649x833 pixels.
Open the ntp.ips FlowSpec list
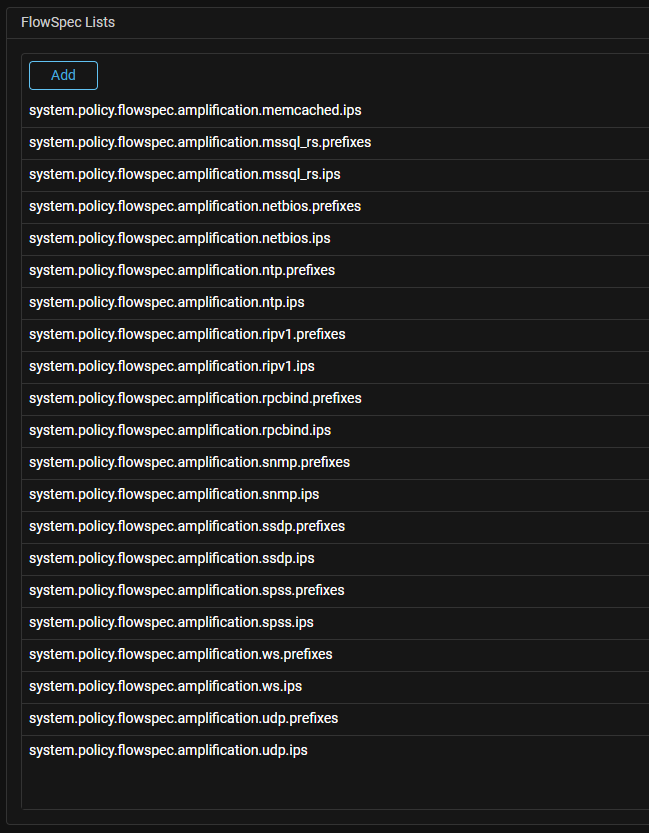(x=167, y=302)
